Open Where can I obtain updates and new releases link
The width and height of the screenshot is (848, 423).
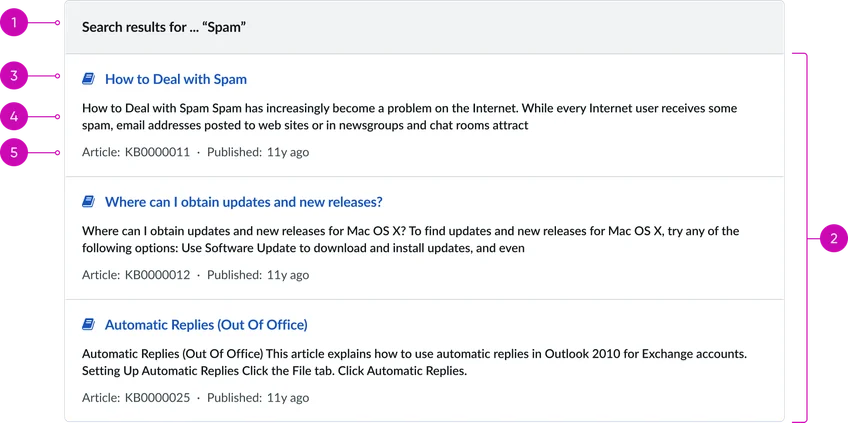tap(244, 202)
